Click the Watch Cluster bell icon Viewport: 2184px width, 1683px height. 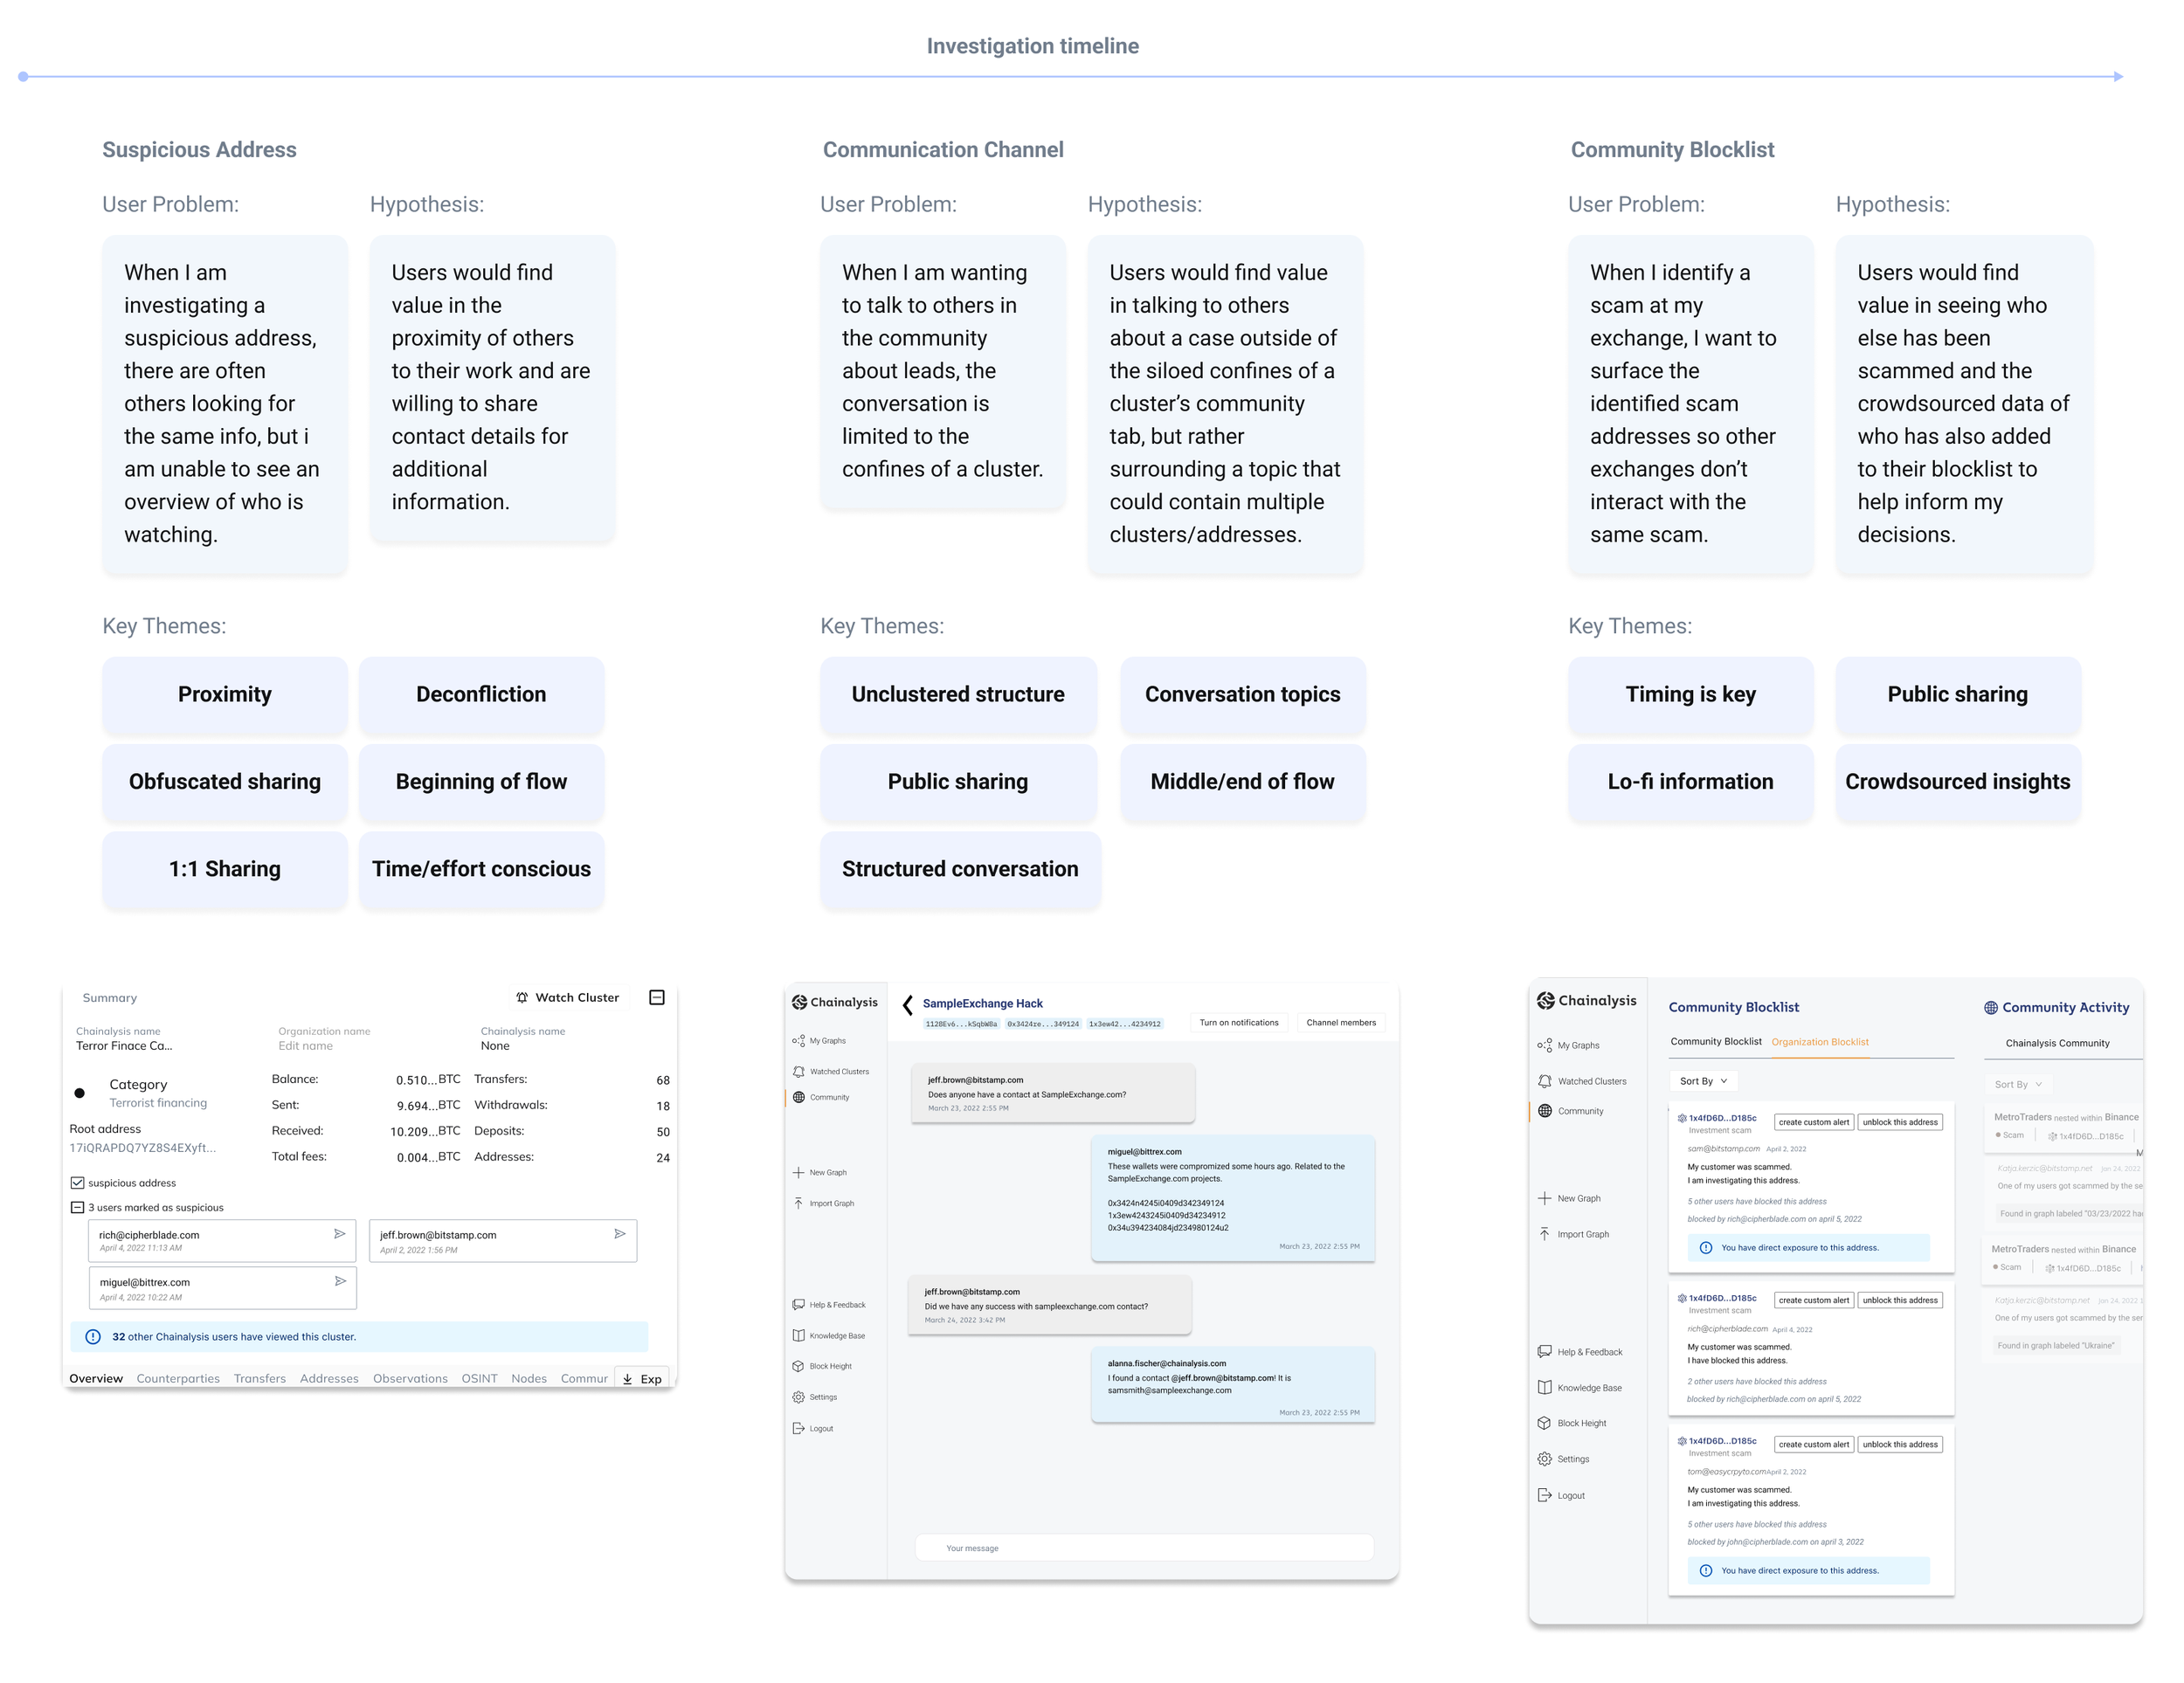coord(522,997)
